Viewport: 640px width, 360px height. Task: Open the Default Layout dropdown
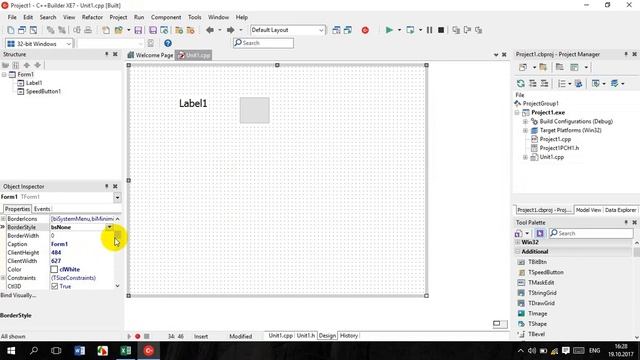click(x=321, y=30)
